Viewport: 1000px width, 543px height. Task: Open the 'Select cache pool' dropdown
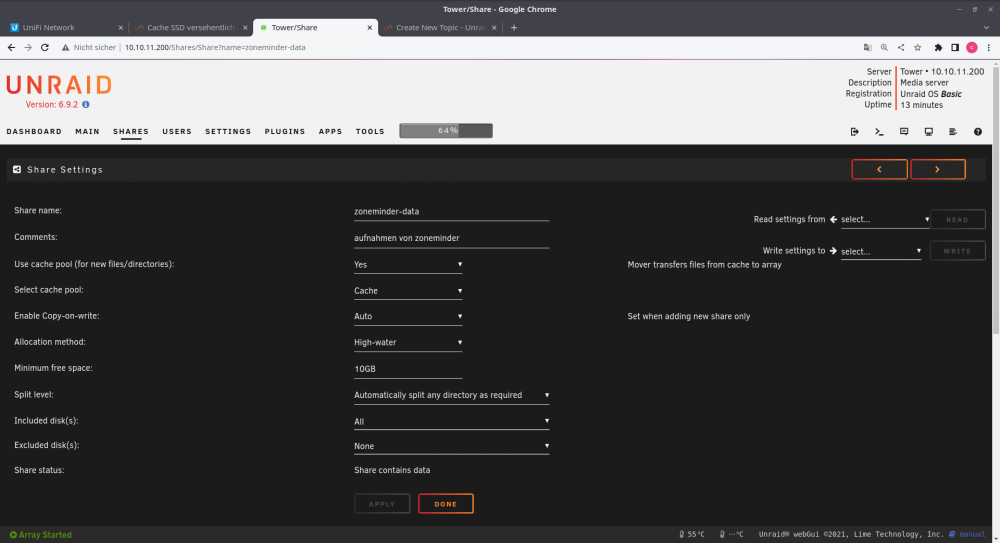[408, 291]
